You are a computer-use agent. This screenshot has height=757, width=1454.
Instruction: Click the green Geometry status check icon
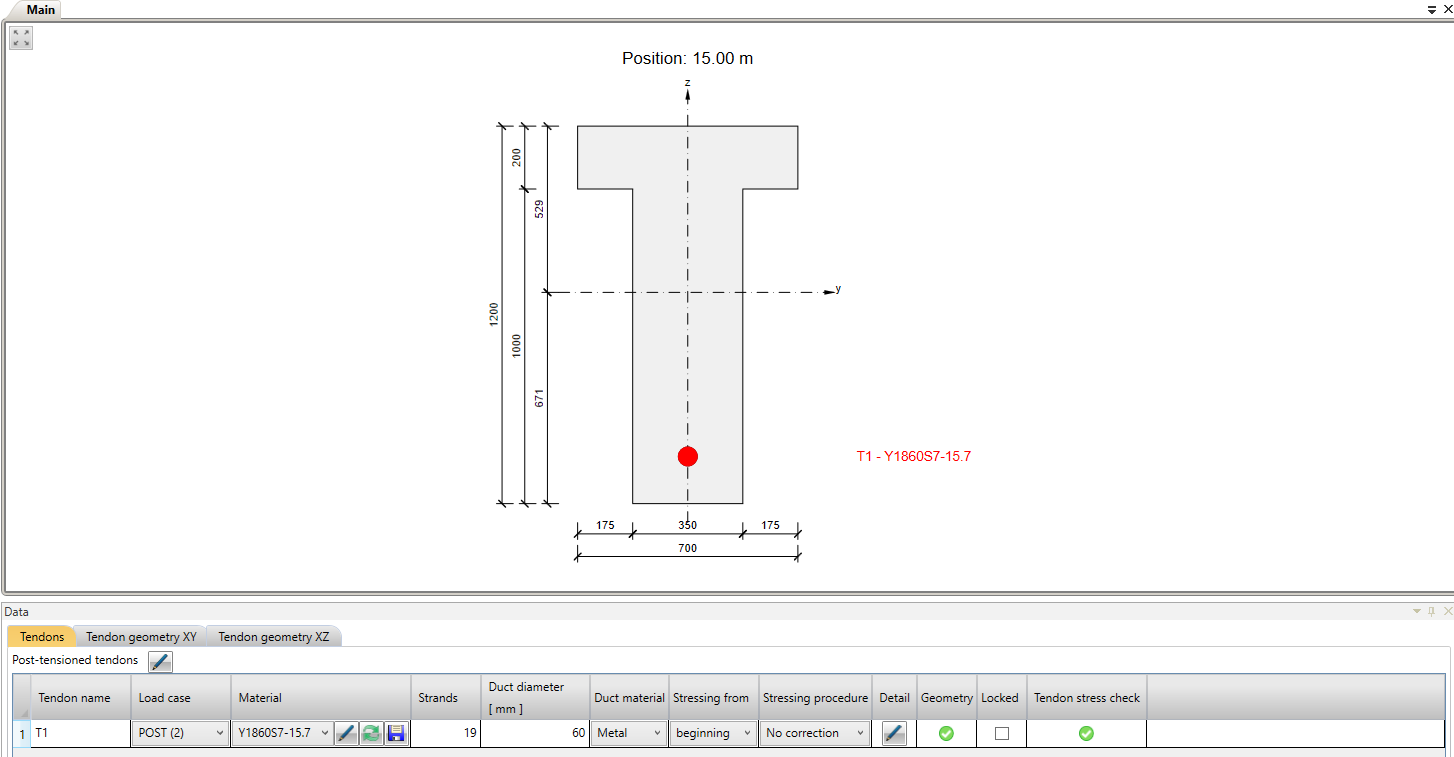(946, 733)
